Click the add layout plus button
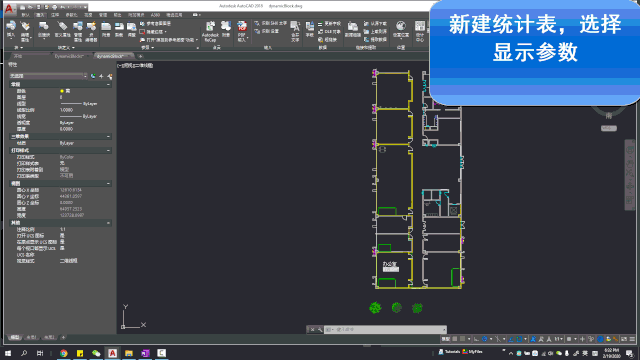This screenshot has height=360, width=640. coord(63,338)
